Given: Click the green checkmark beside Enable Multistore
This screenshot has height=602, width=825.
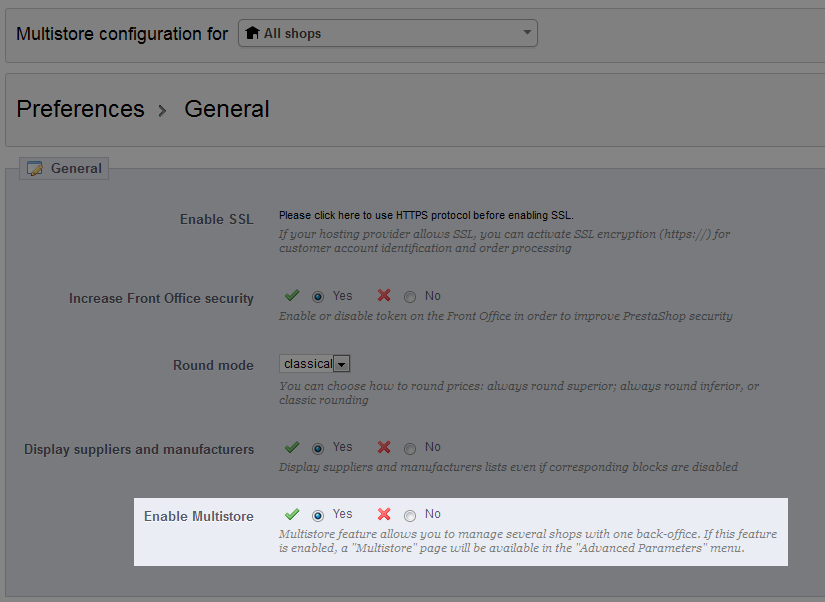Looking at the screenshot, I should point(292,514).
